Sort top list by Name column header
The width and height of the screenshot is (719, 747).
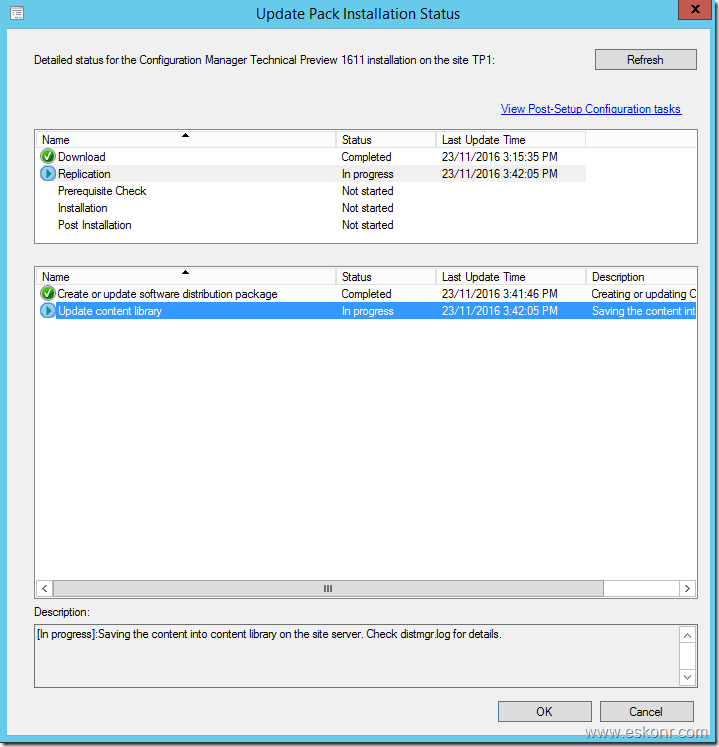click(x=186, y=140)
